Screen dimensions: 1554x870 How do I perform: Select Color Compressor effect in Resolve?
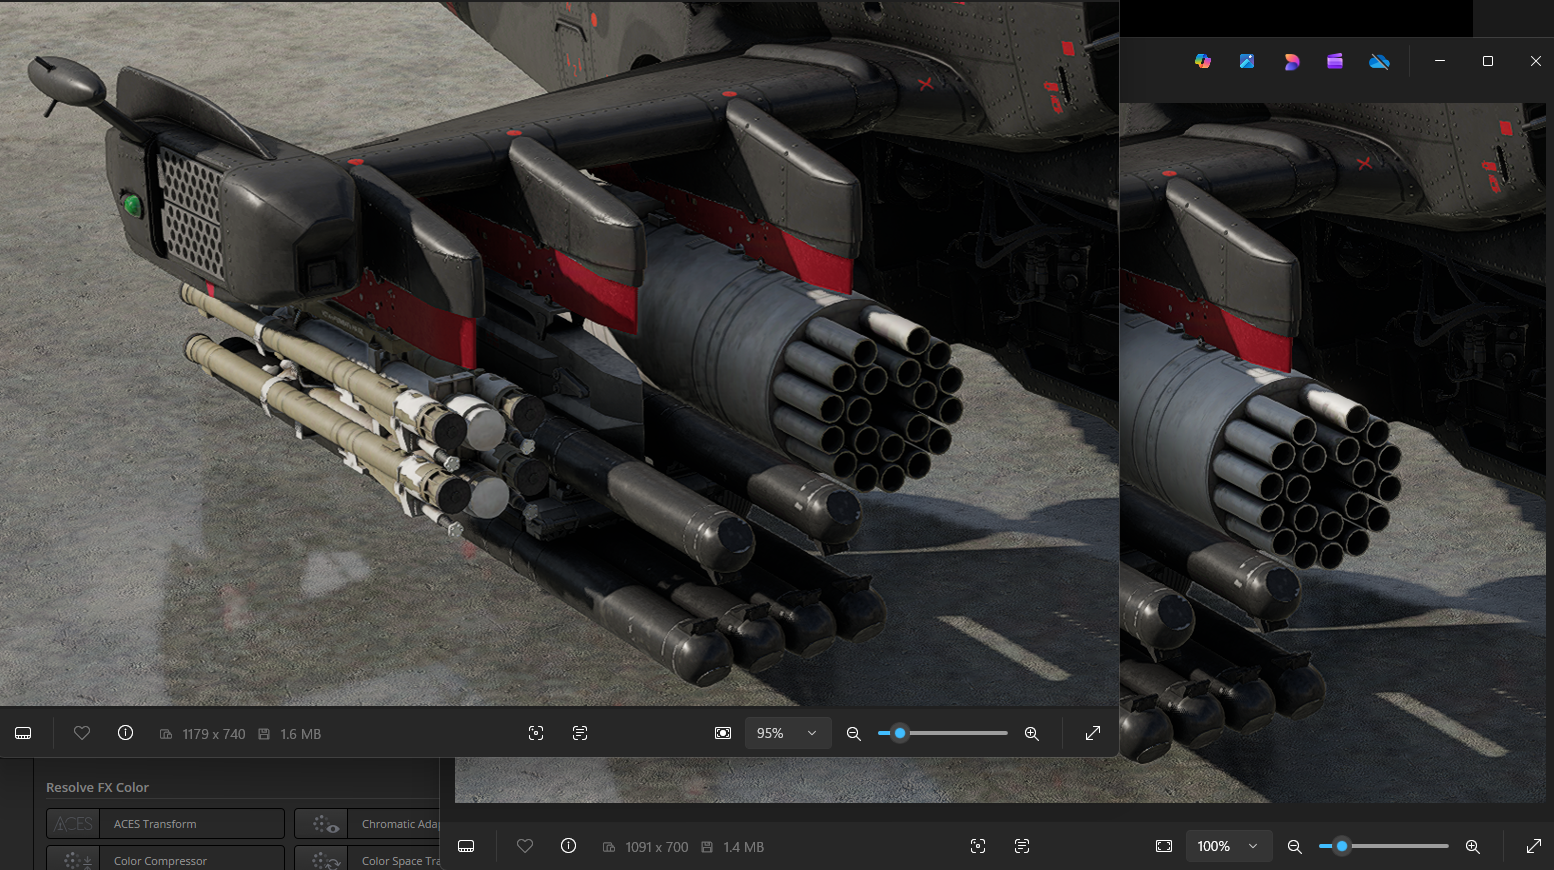(165, 860)
